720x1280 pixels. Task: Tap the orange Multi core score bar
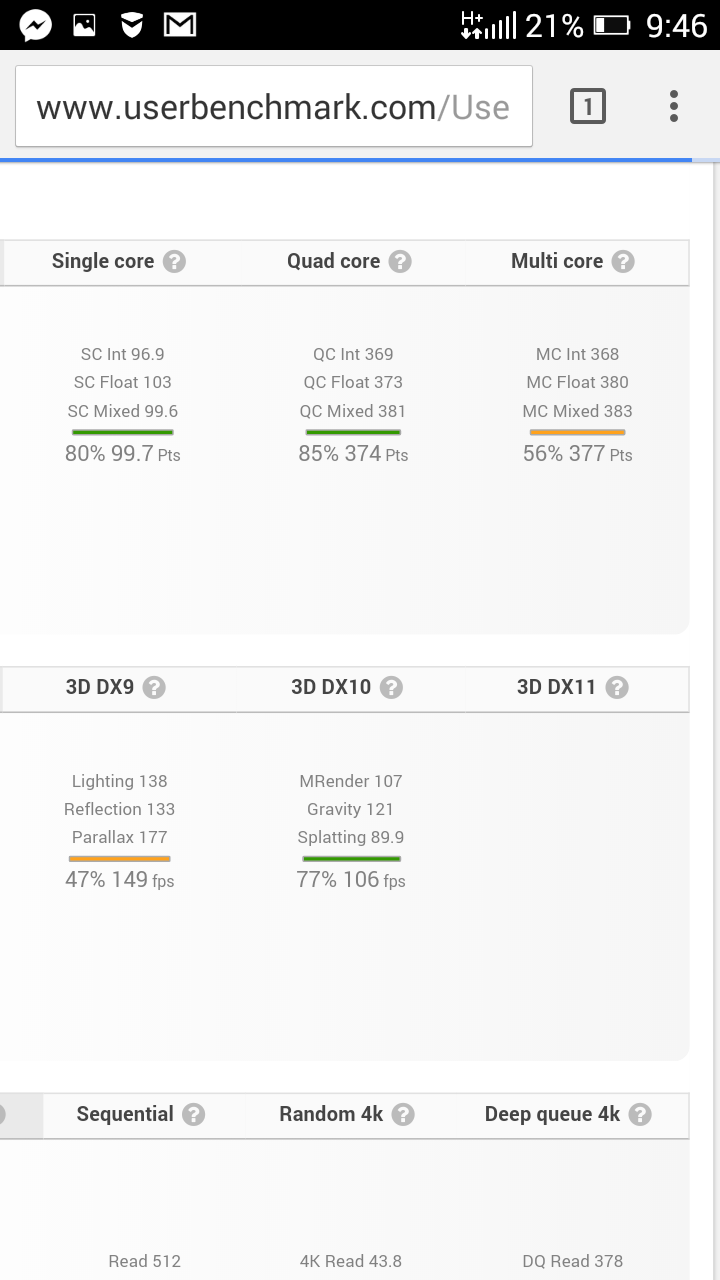click(577, 432)
